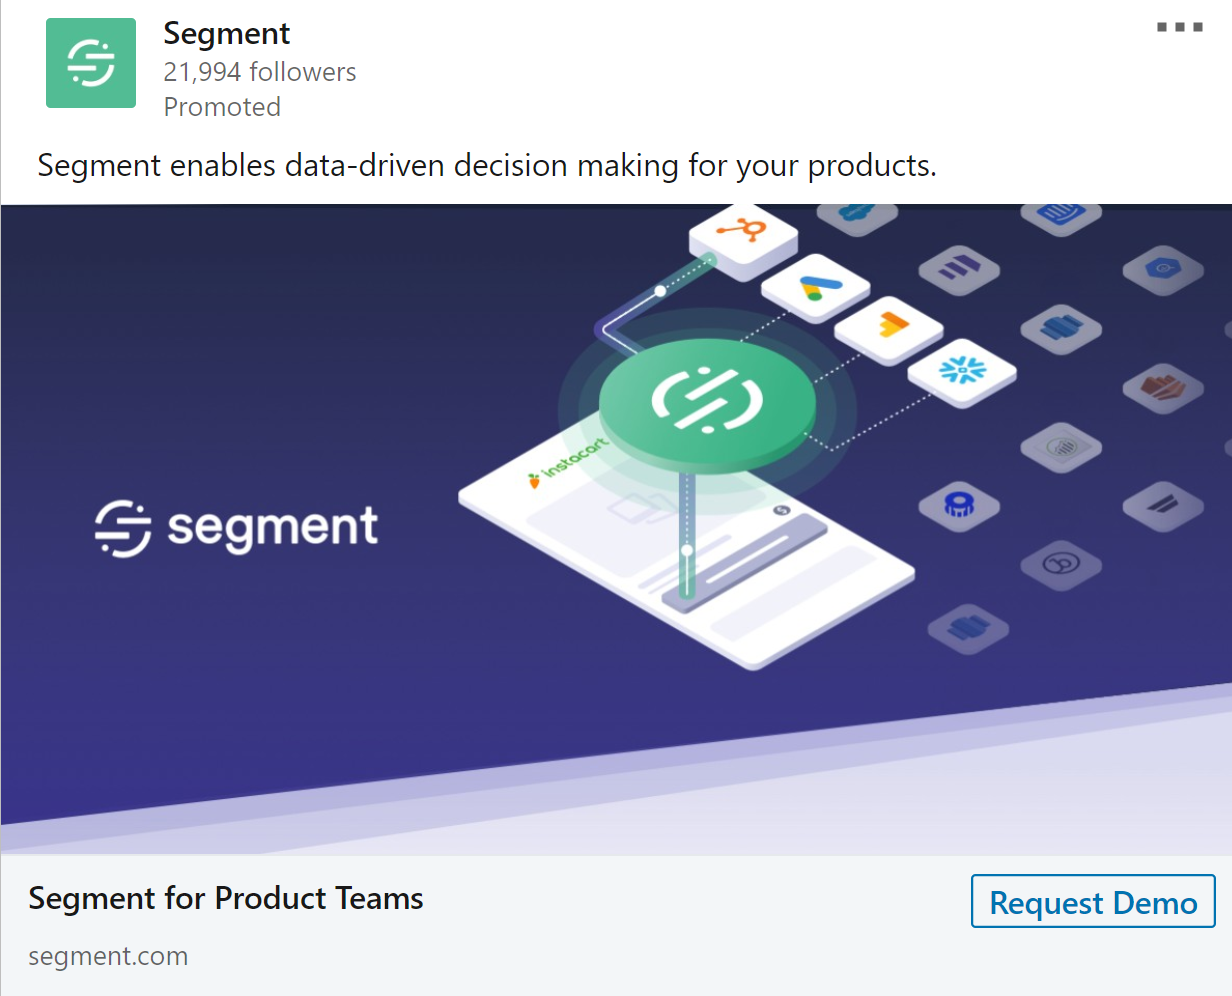Click the segment.com URL text

(x=108, y=956)
